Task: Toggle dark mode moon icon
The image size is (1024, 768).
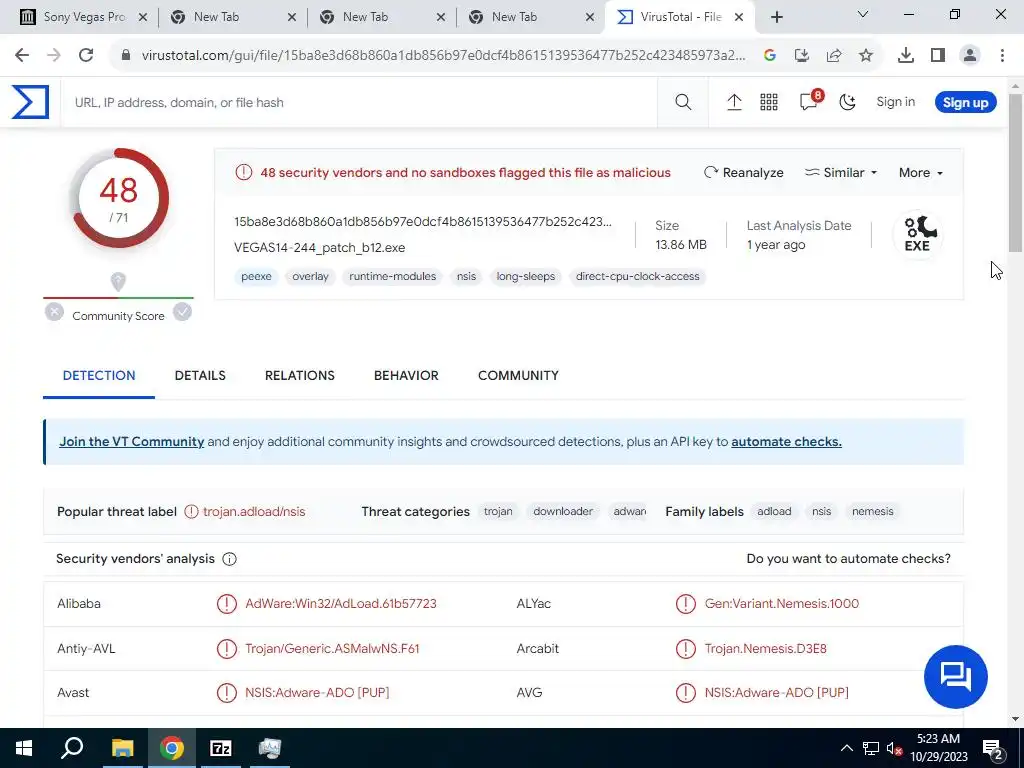Action: pos(848,102)
